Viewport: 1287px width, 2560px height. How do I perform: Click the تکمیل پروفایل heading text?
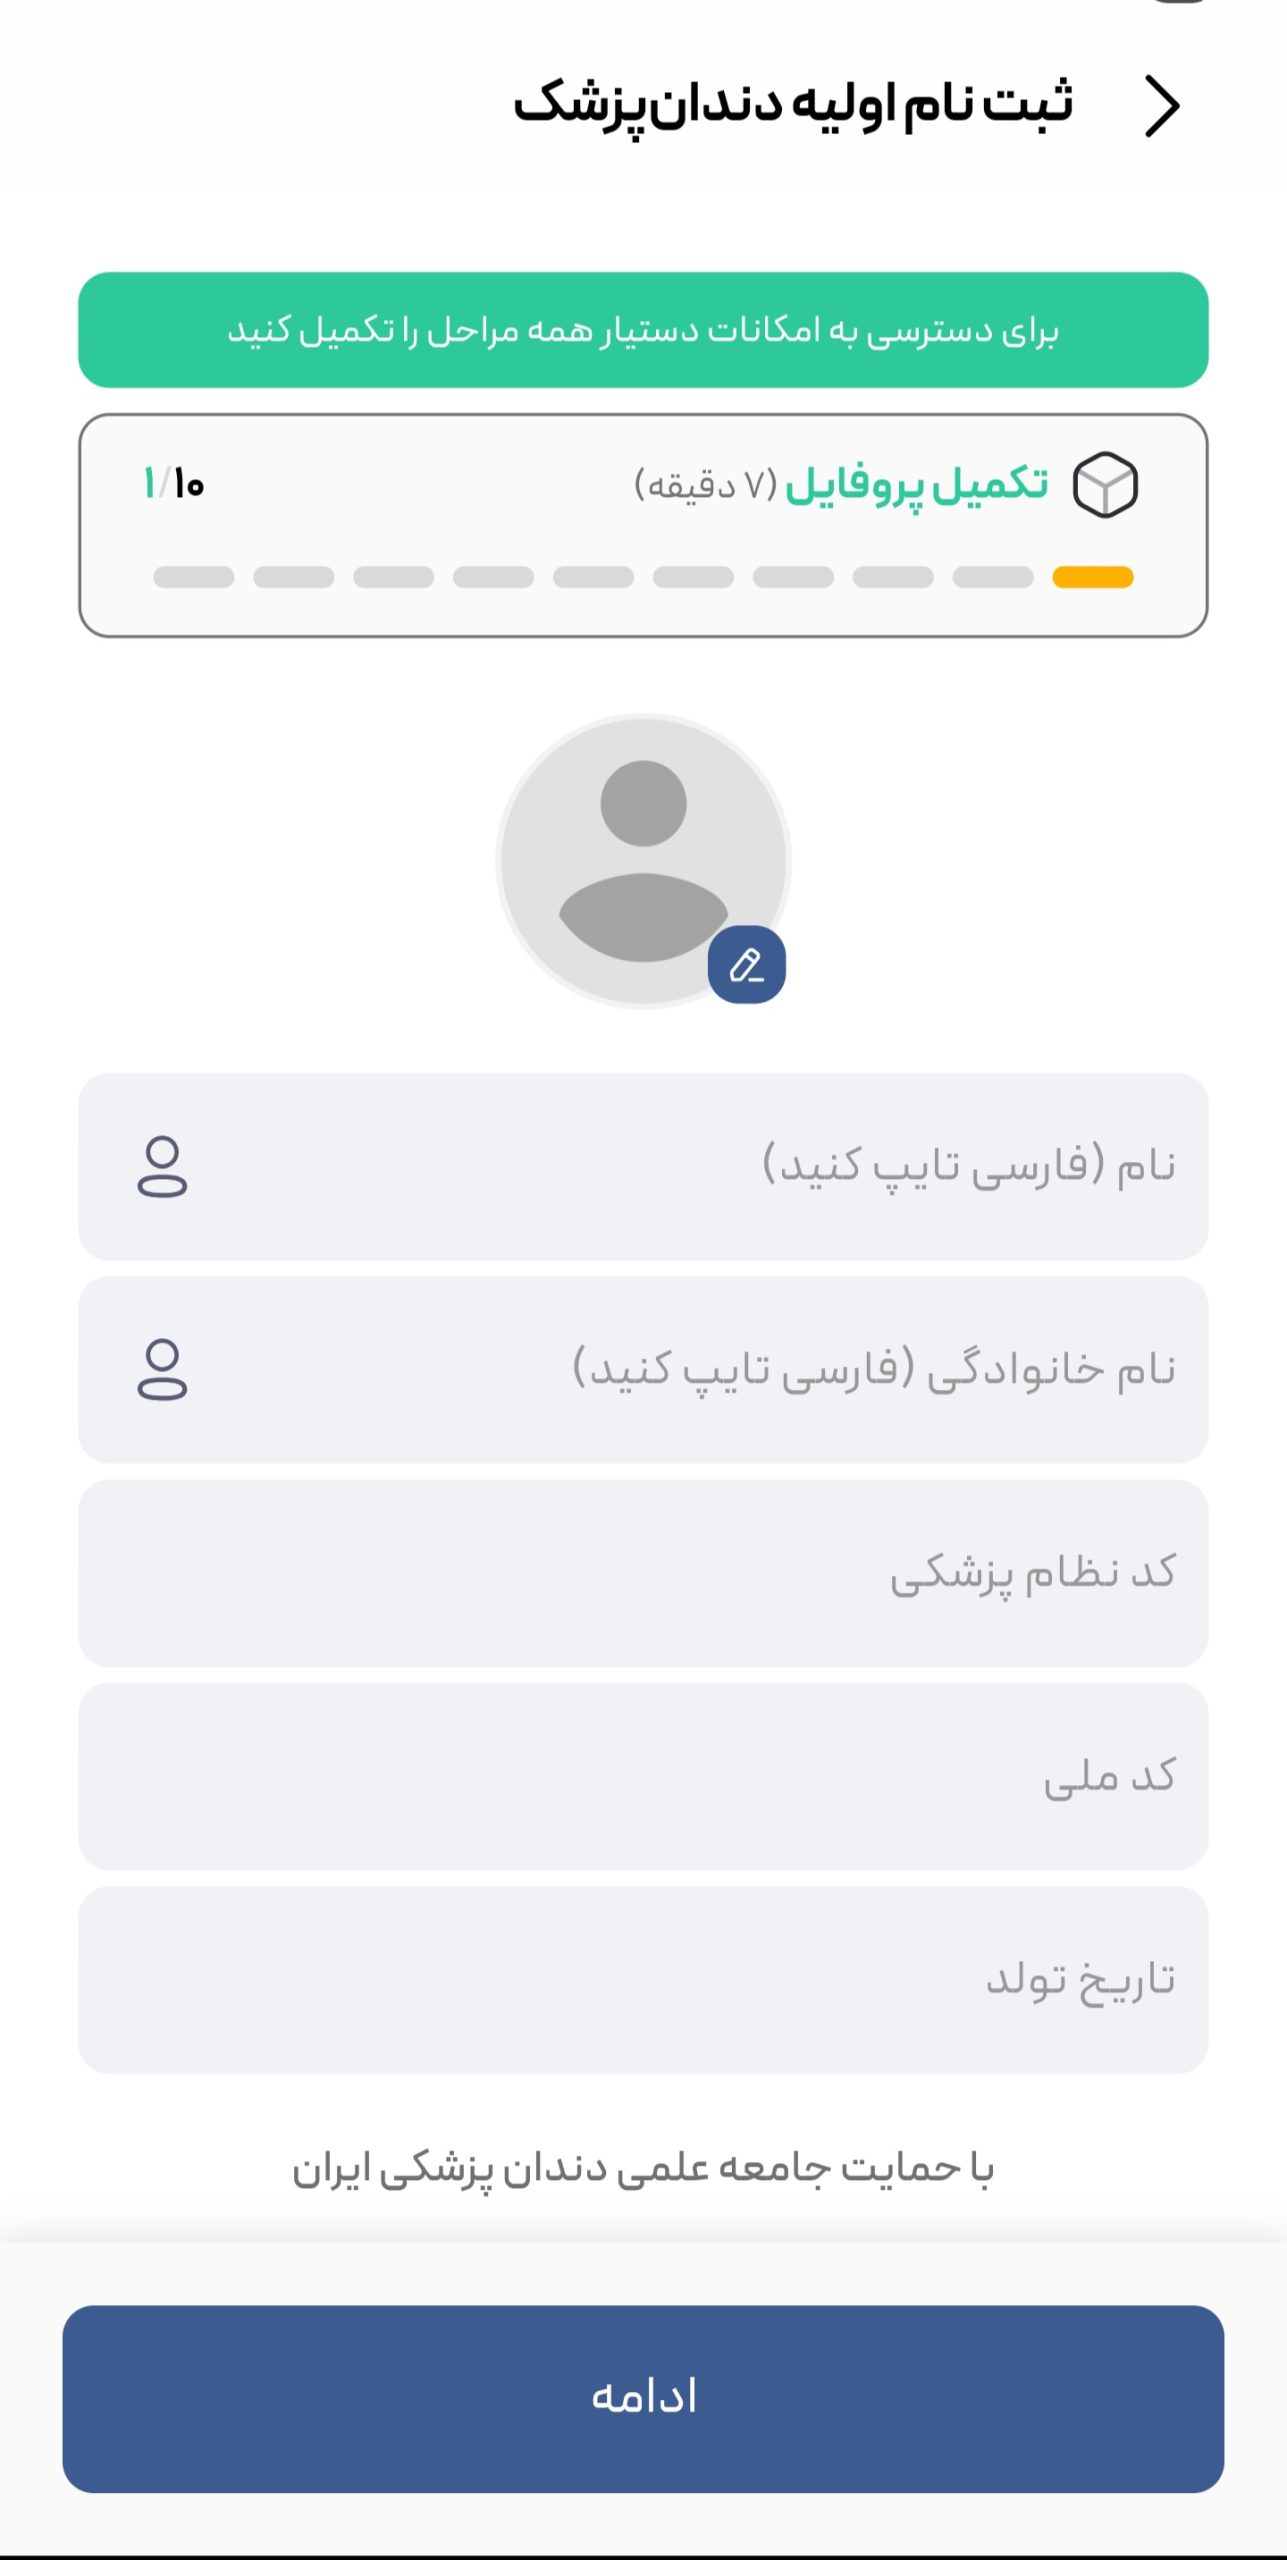916,485
